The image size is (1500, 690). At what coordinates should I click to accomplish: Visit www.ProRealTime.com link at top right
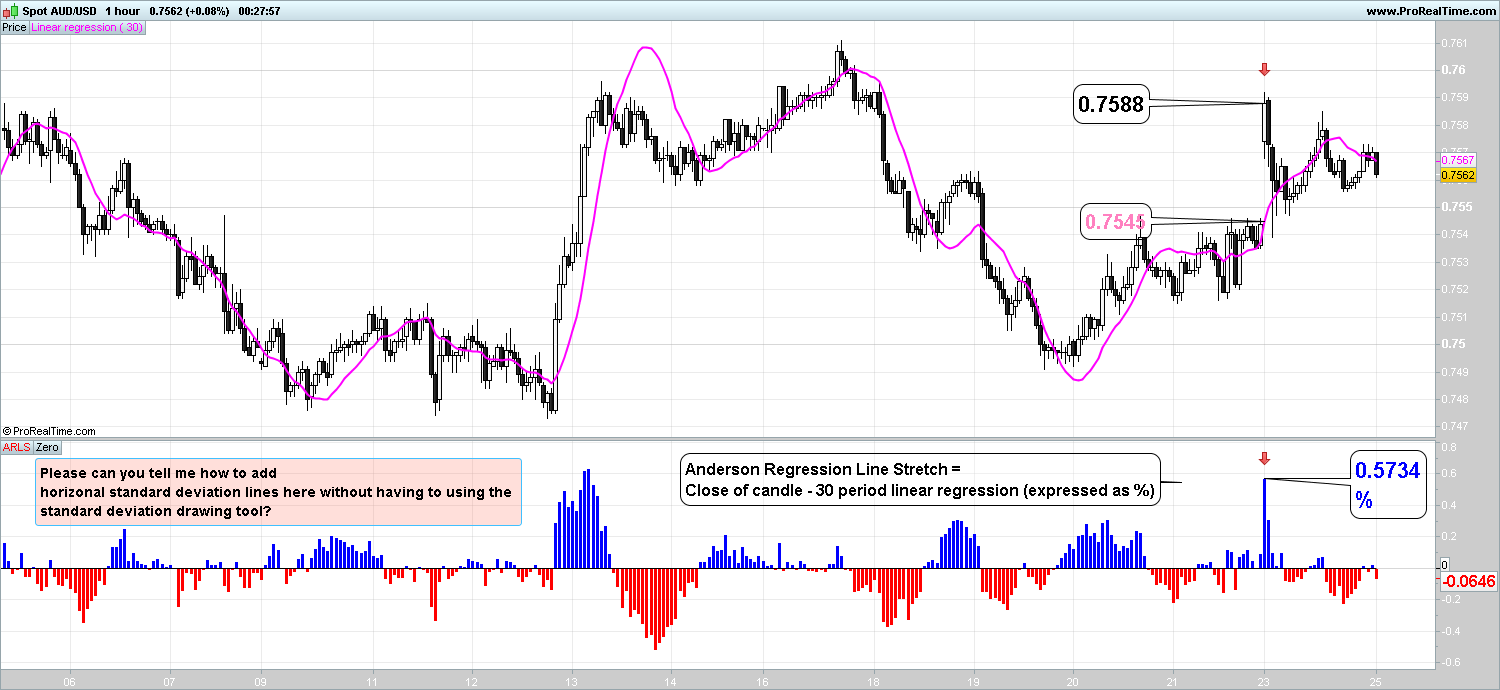click(1431, 11)
